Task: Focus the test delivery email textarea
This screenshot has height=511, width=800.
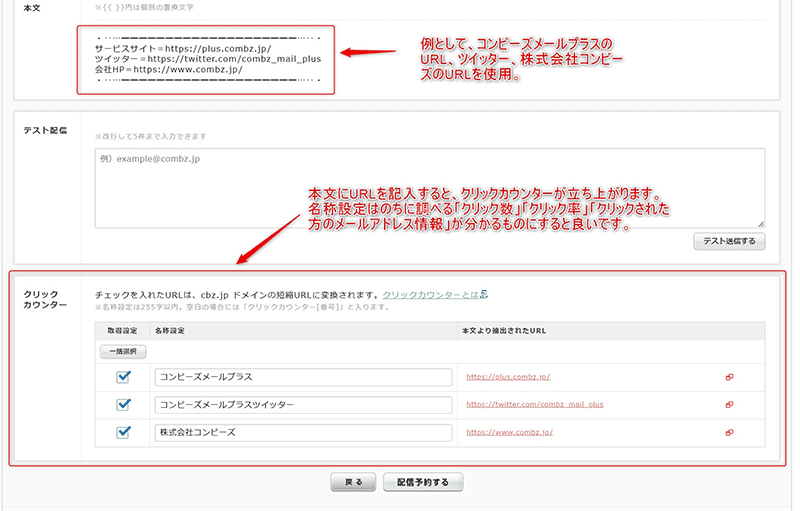Action: (430, 188)
